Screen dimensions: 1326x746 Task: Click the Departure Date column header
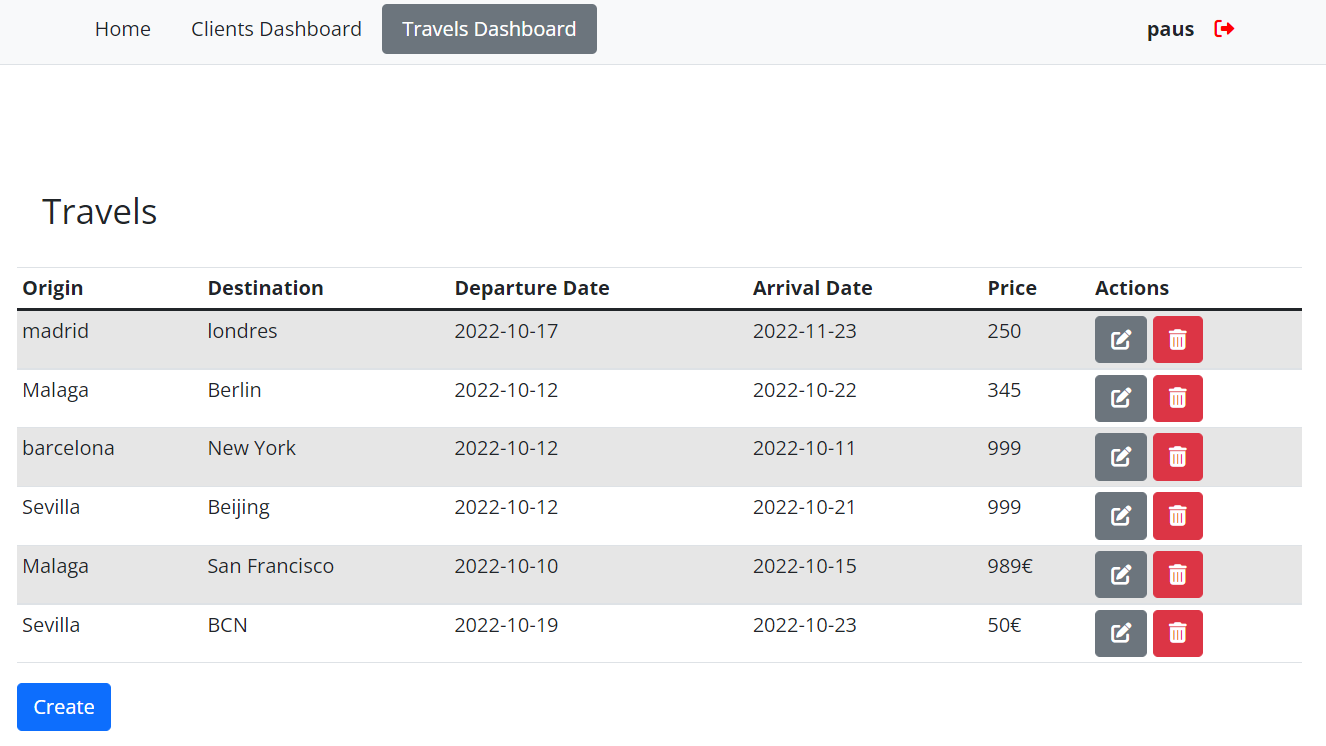tap(531, 288)
